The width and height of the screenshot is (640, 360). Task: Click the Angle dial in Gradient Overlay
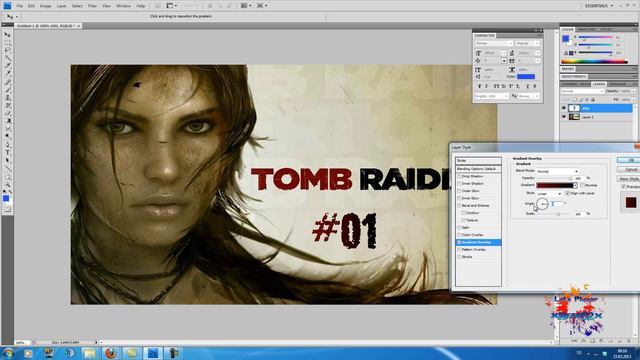tap(542, 203)
